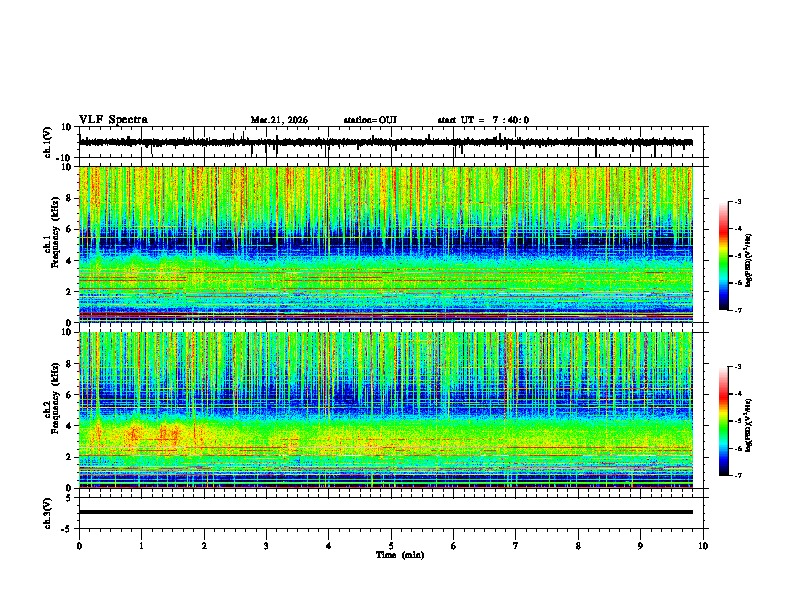Viewport: 792px width, 612px height.
Task: Click the "2" kHz tick on ch.2 spectrogram
Action: tap(69, 457)
